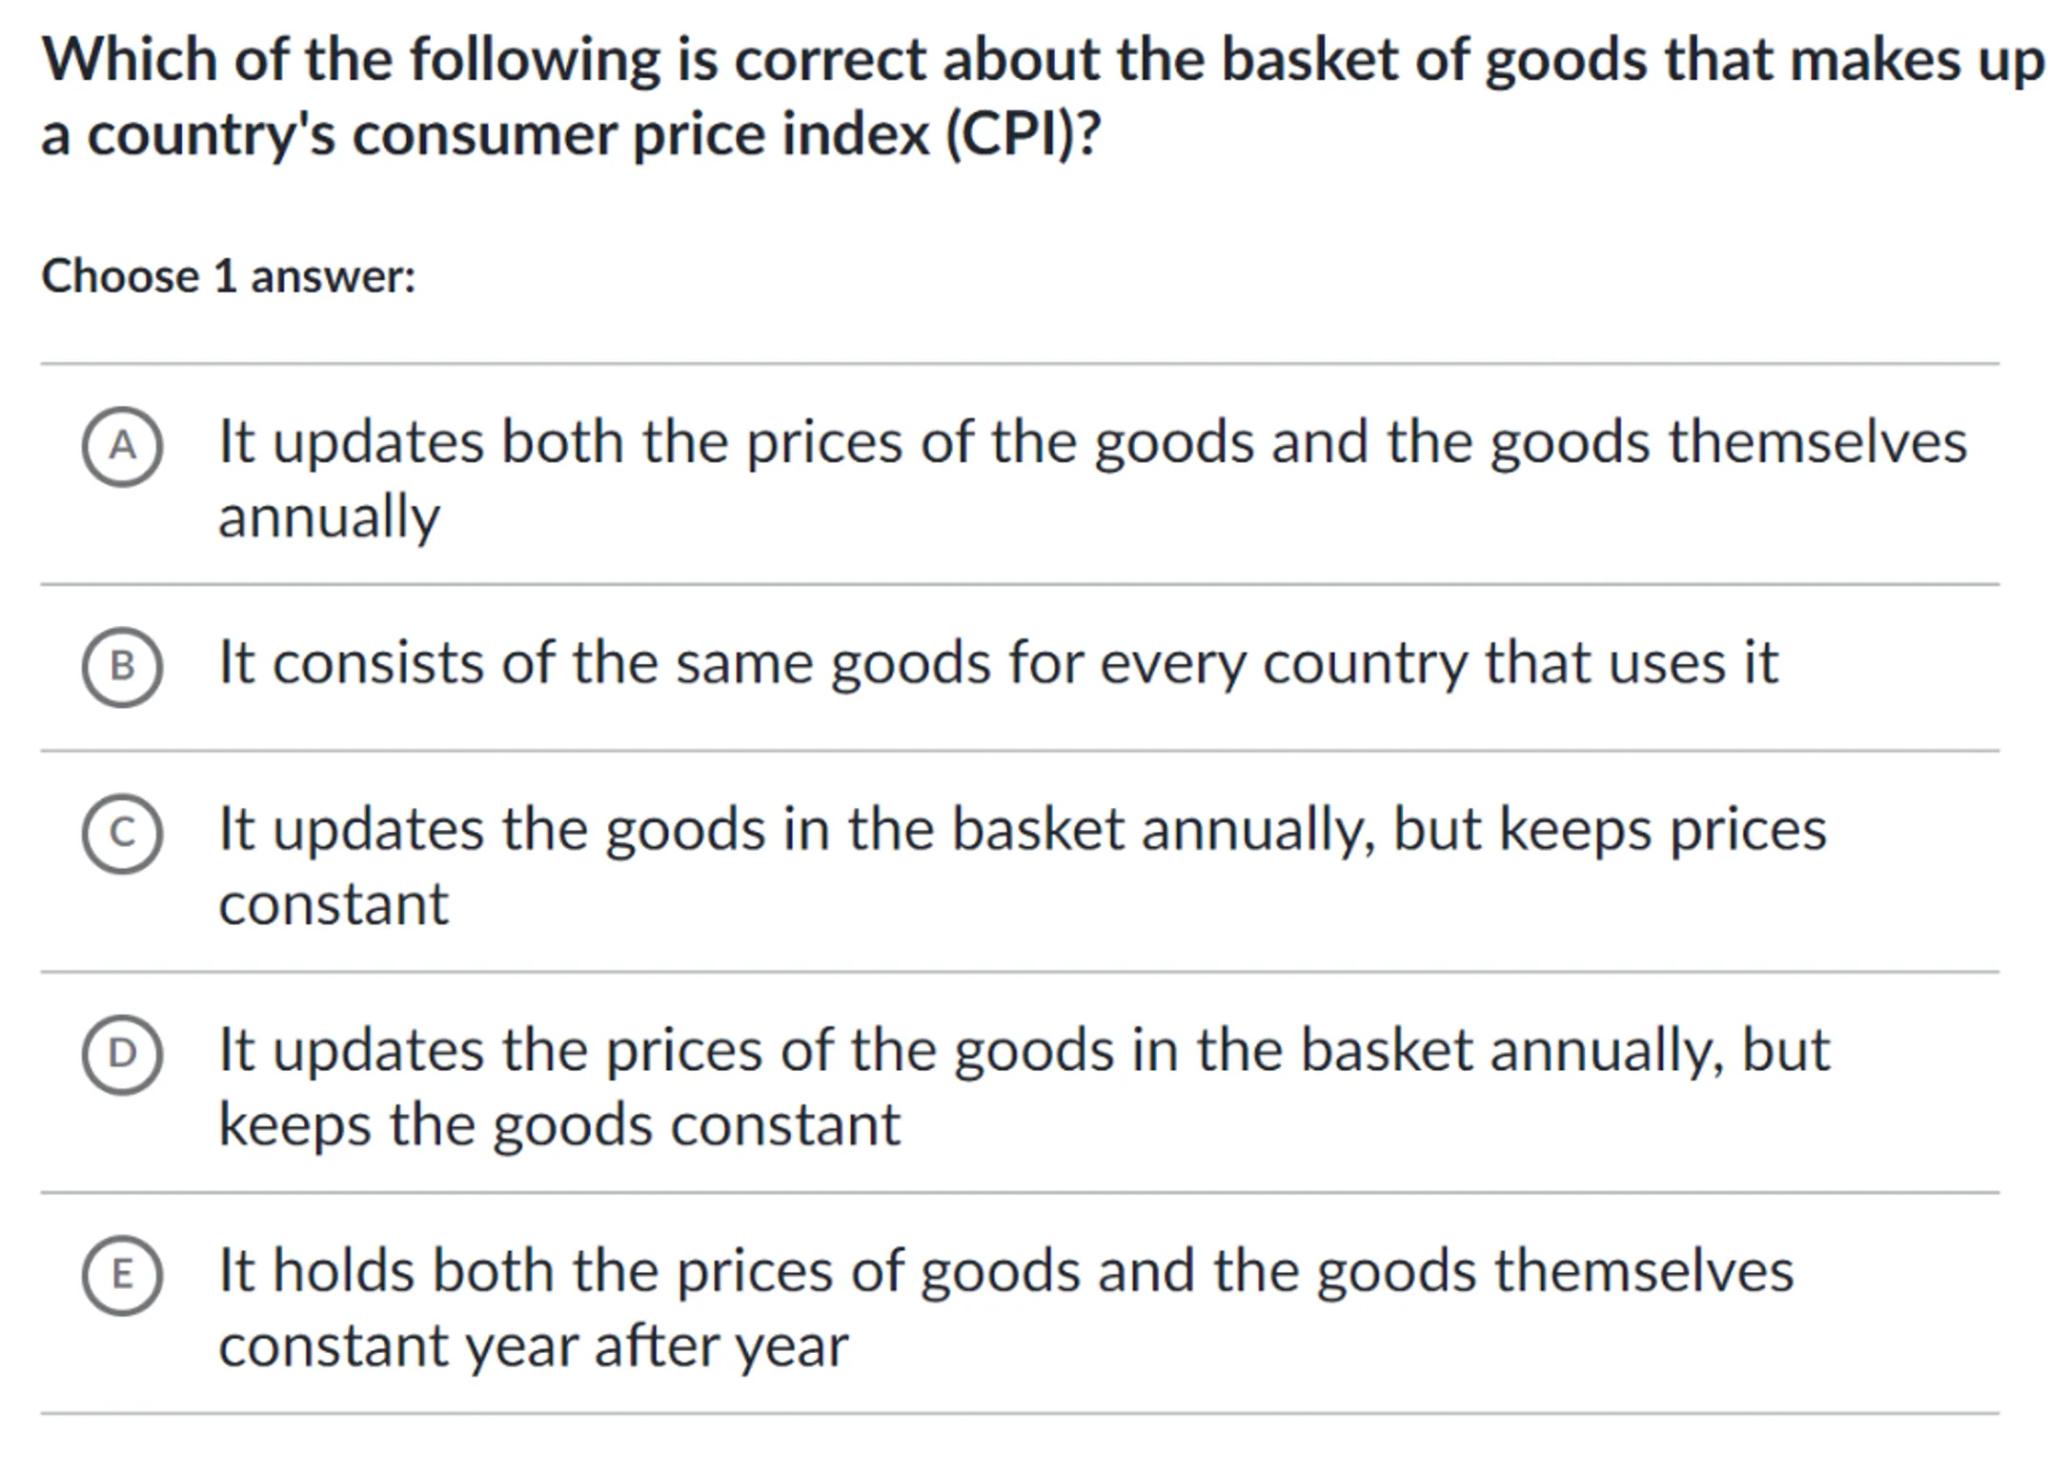Mark radio button E
This screenshot has height=1474, width=2048.
[x=122, y=1274]
